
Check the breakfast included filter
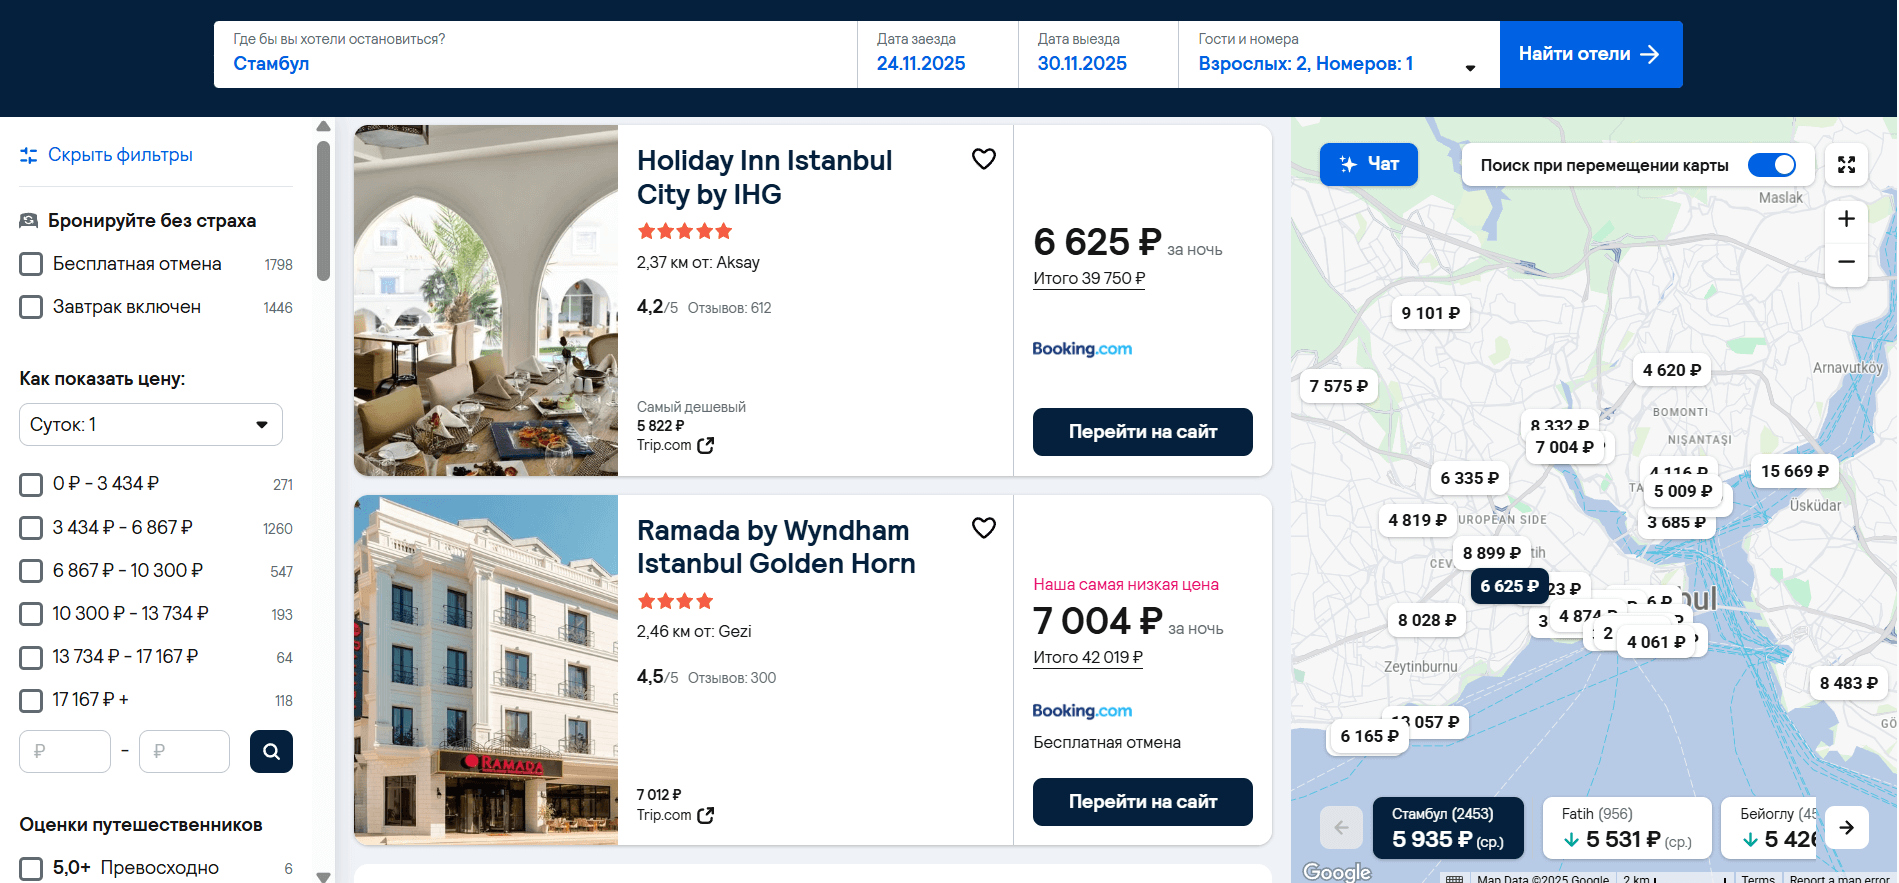click(32, 307)
